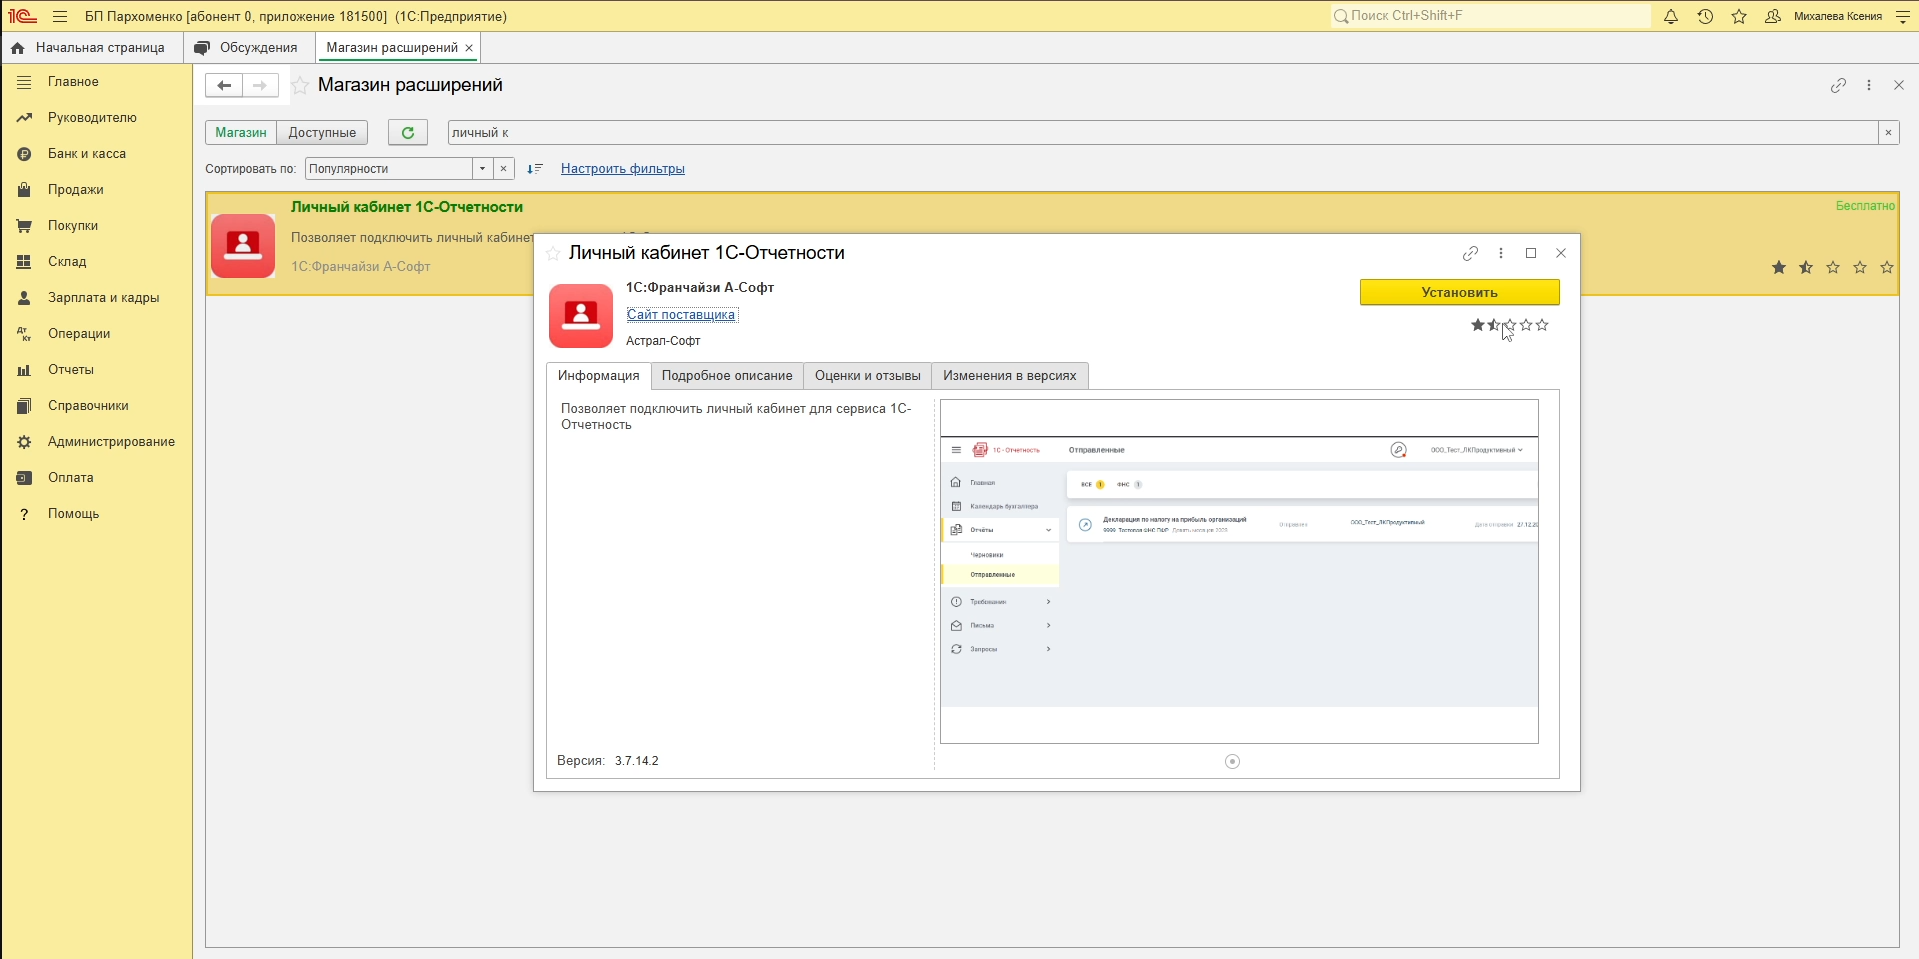This screenshot has height=959, width=1919.
Task: Close the Магазин расширений tab
Action: 469,48
